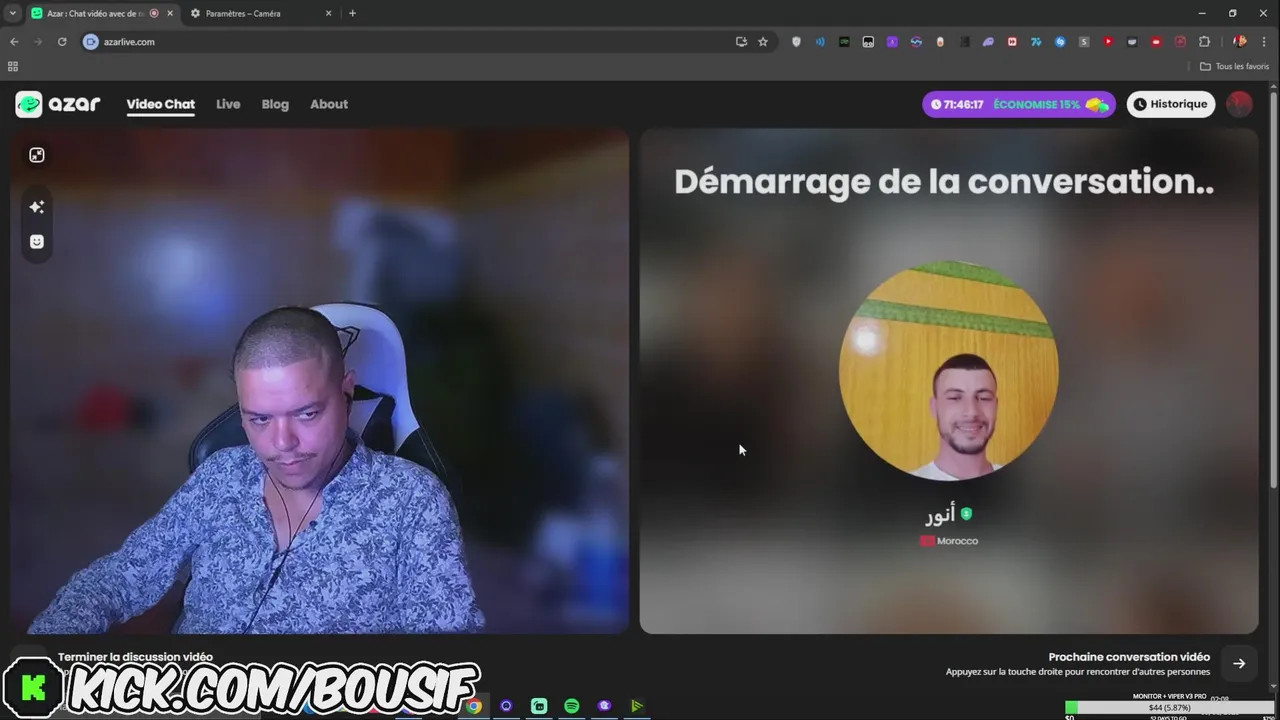Open a new browser tab

(352, 14)
